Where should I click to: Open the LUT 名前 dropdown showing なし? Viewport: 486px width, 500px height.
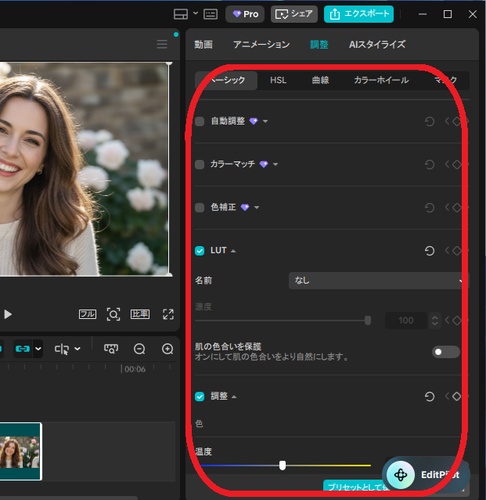pos(378,281)
